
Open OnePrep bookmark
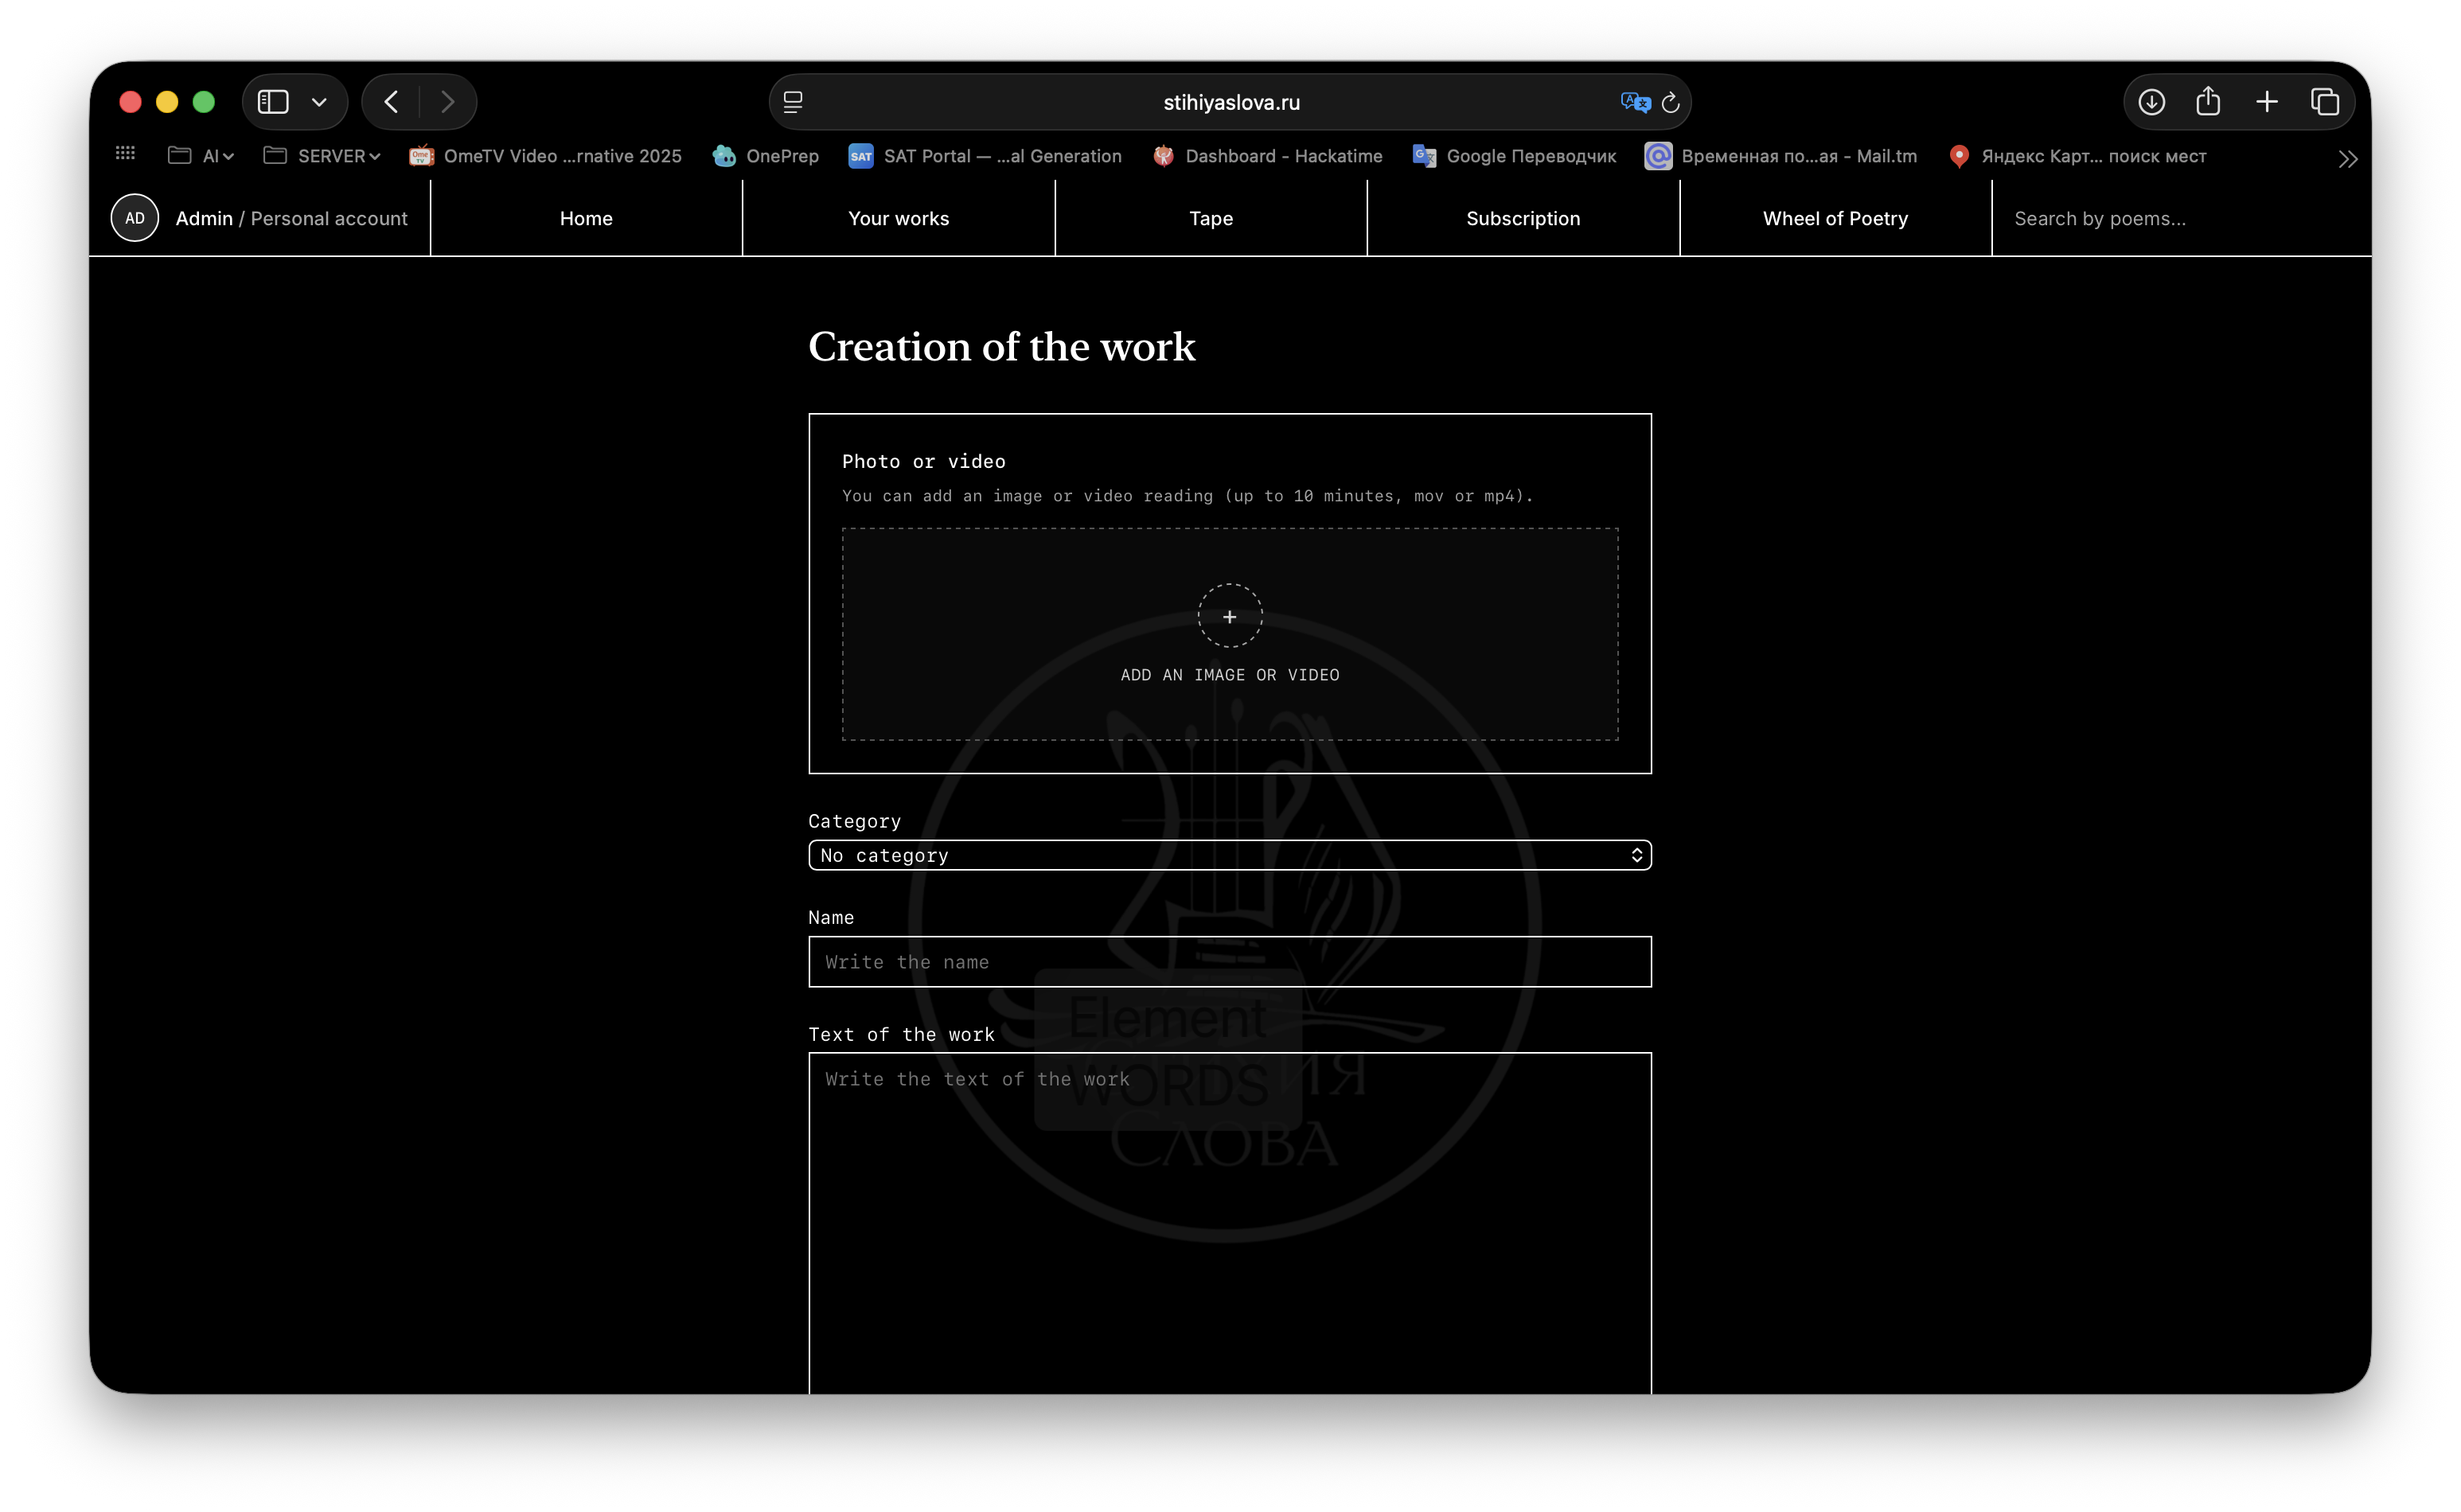(766, 156)
